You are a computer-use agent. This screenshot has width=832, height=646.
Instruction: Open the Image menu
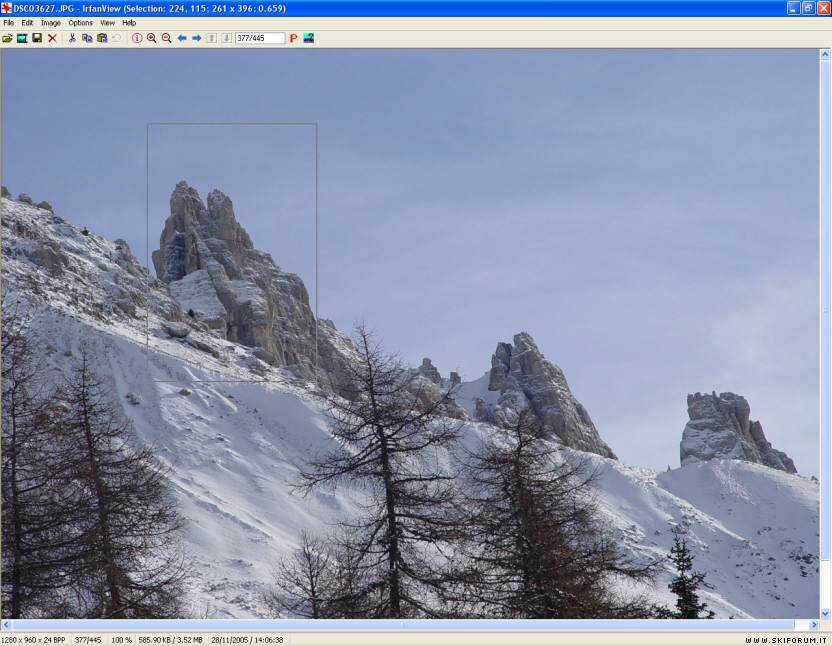point(51,23)
